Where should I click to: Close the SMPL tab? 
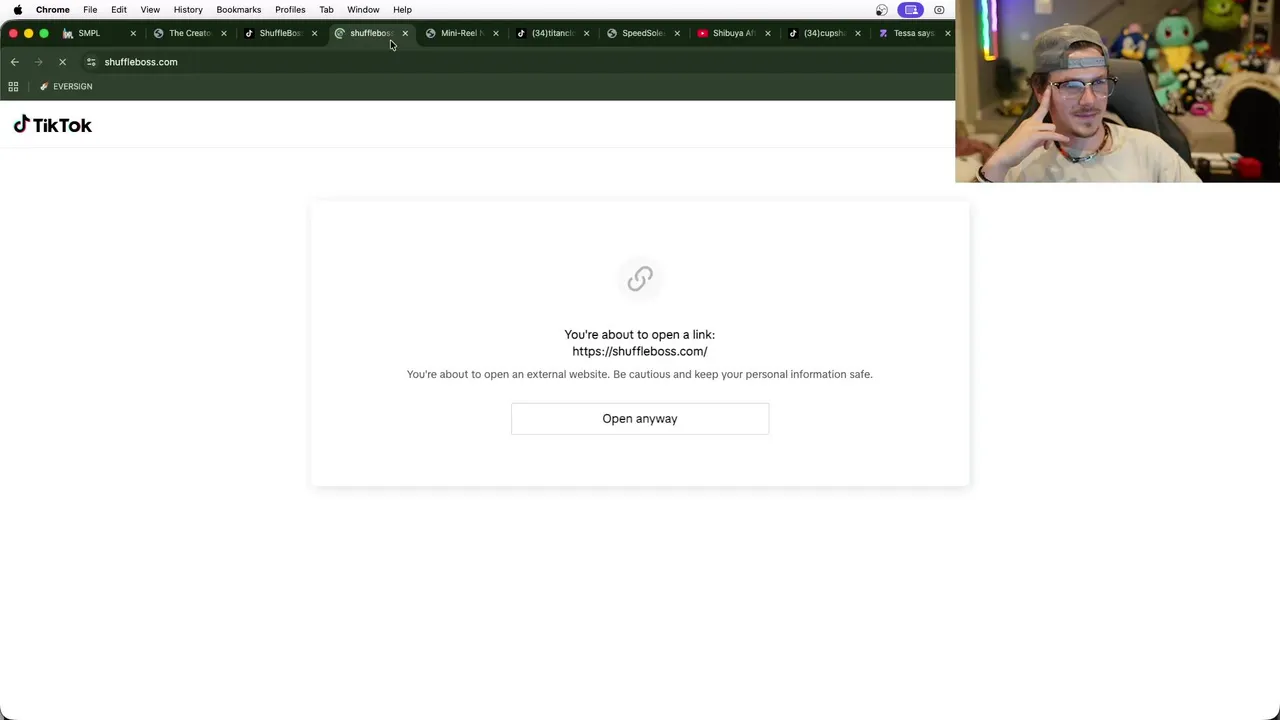(133, 33)
